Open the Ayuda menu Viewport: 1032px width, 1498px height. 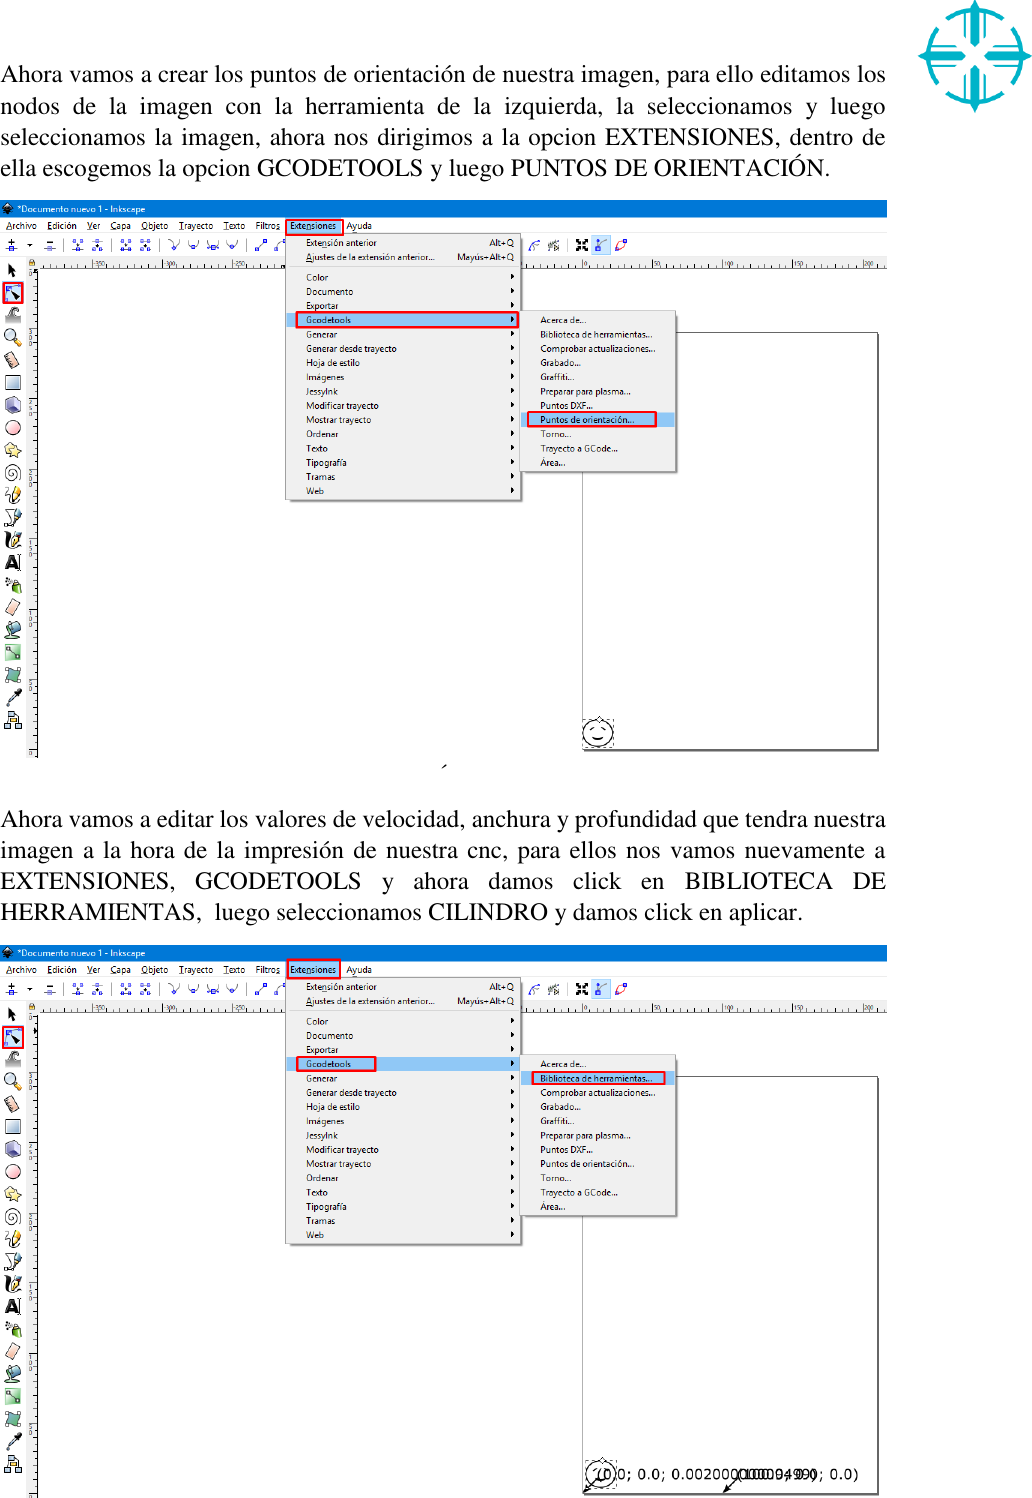click(x=361, y=226)
